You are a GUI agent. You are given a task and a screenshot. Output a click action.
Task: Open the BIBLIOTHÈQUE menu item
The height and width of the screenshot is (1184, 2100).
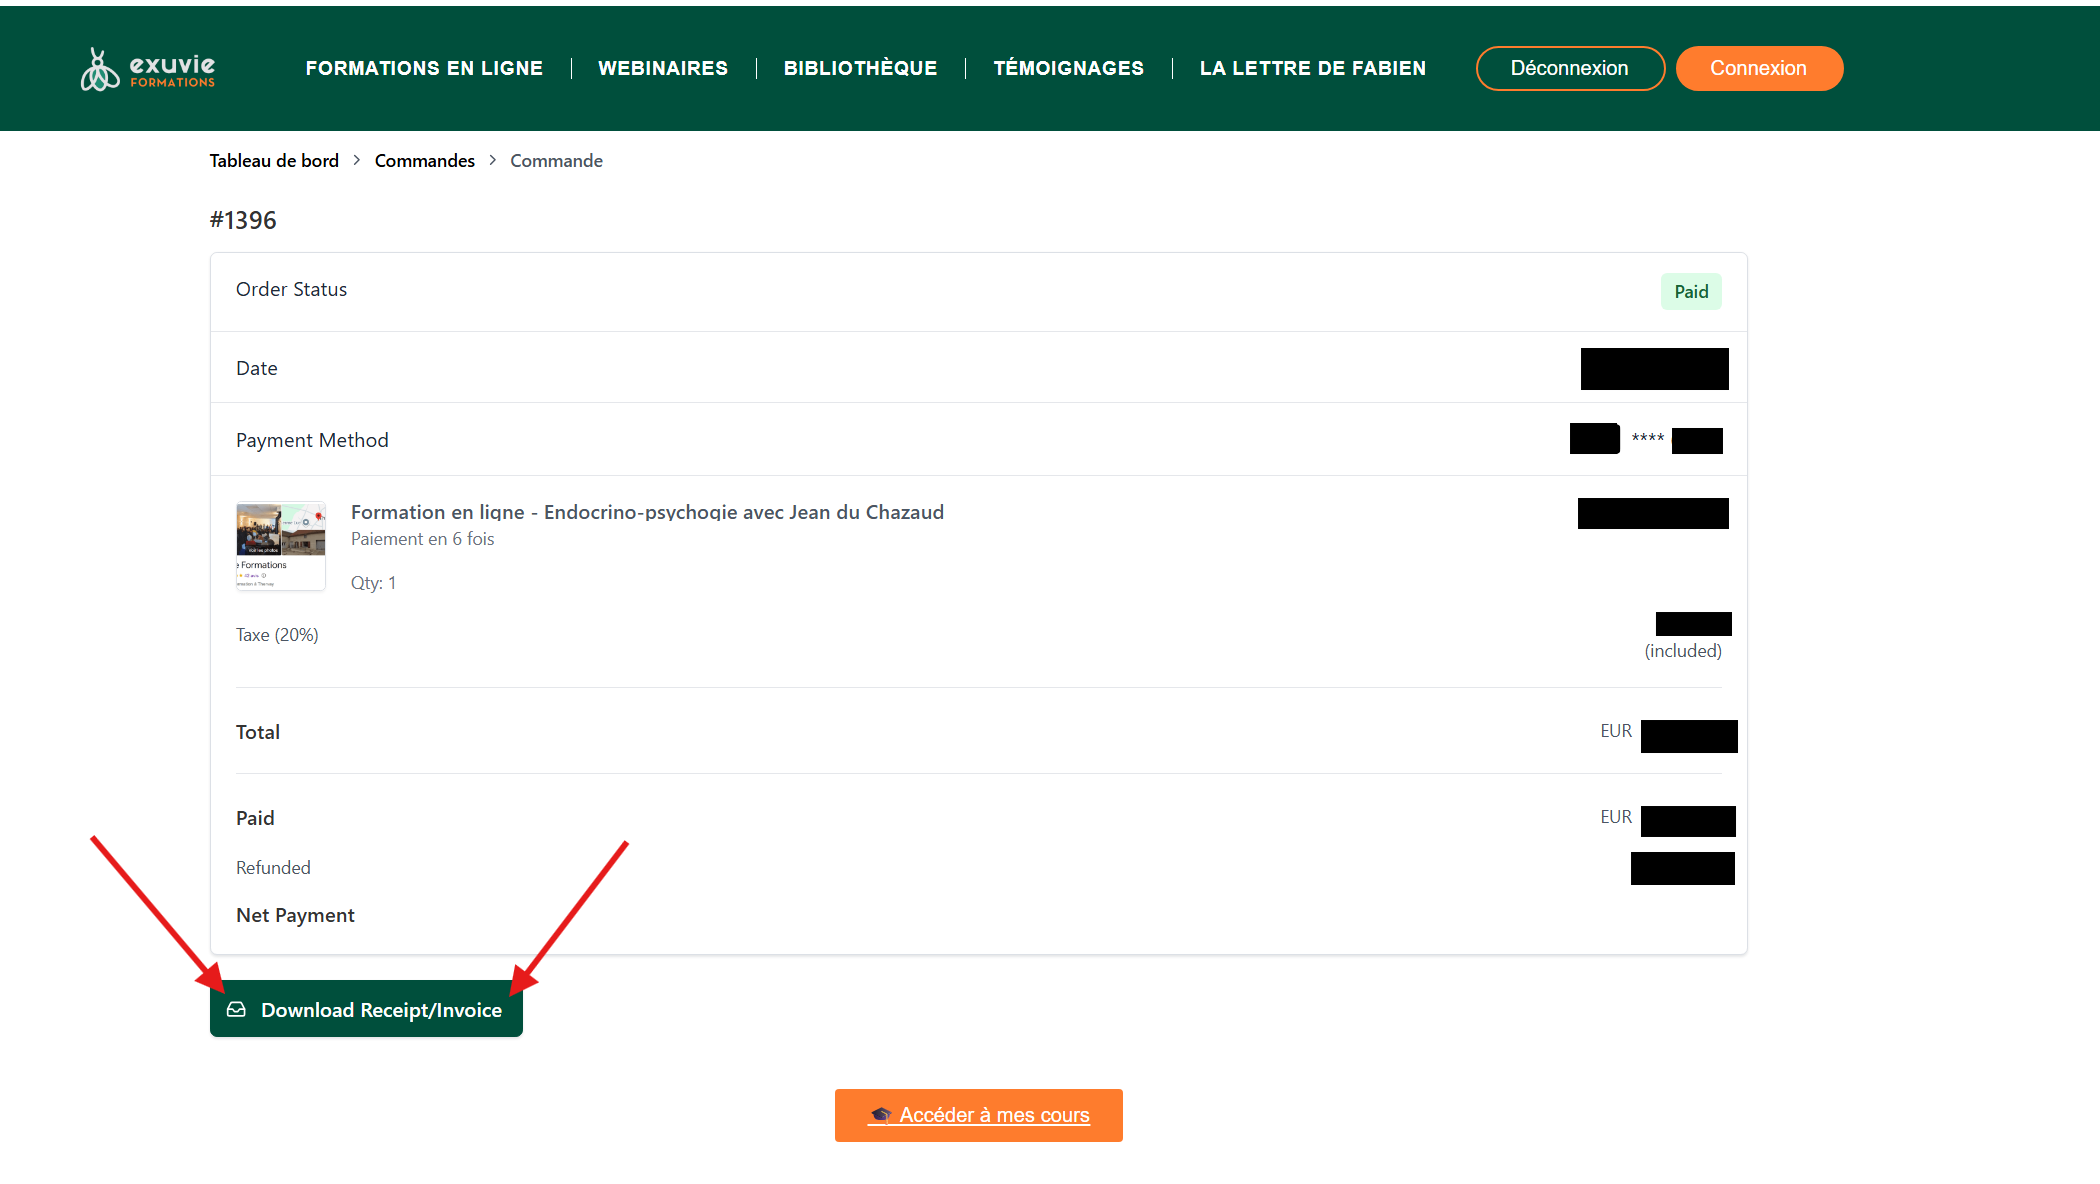click(860, 68)
